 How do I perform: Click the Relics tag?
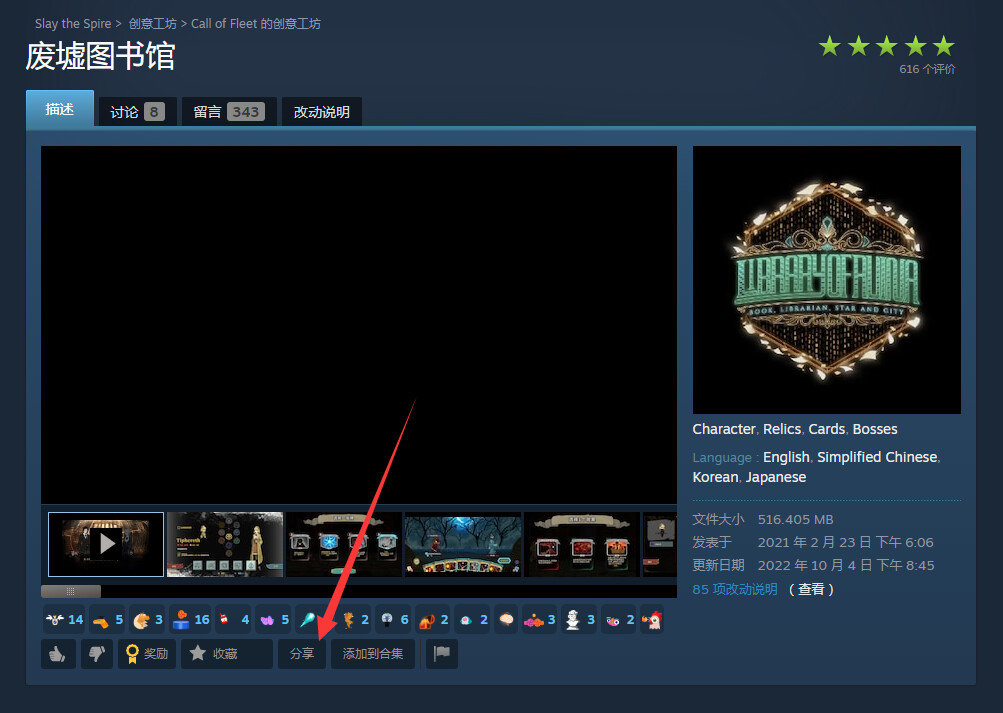point(782,429)
